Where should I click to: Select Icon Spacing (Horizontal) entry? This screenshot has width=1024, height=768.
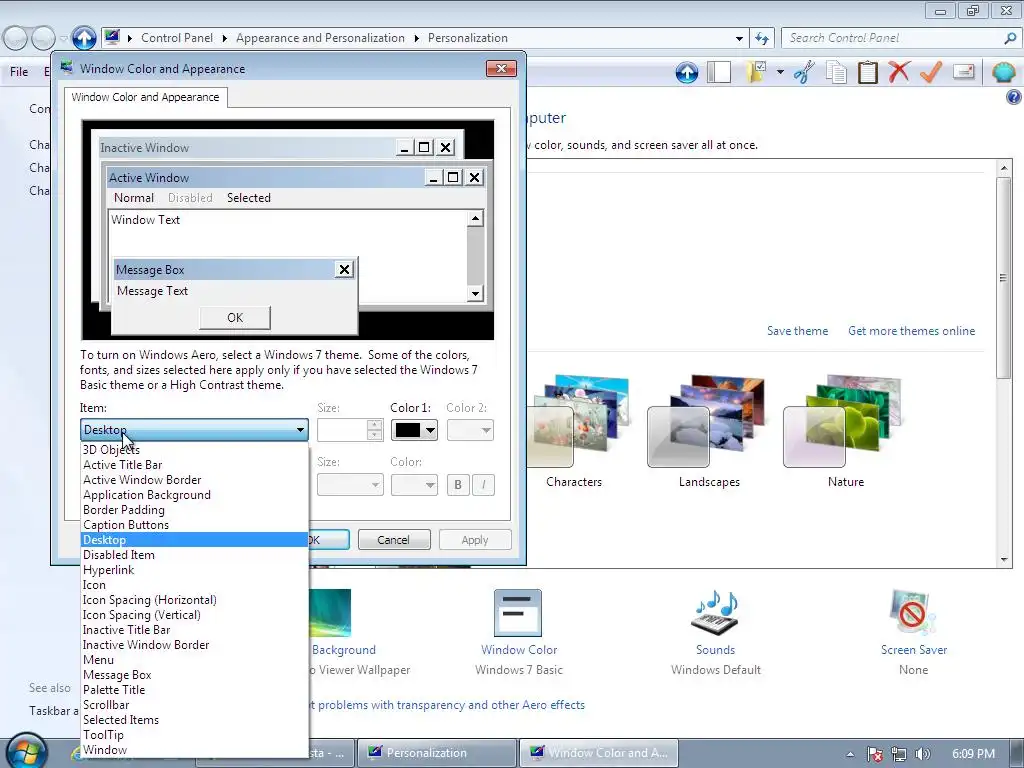[x=194, y=600]
